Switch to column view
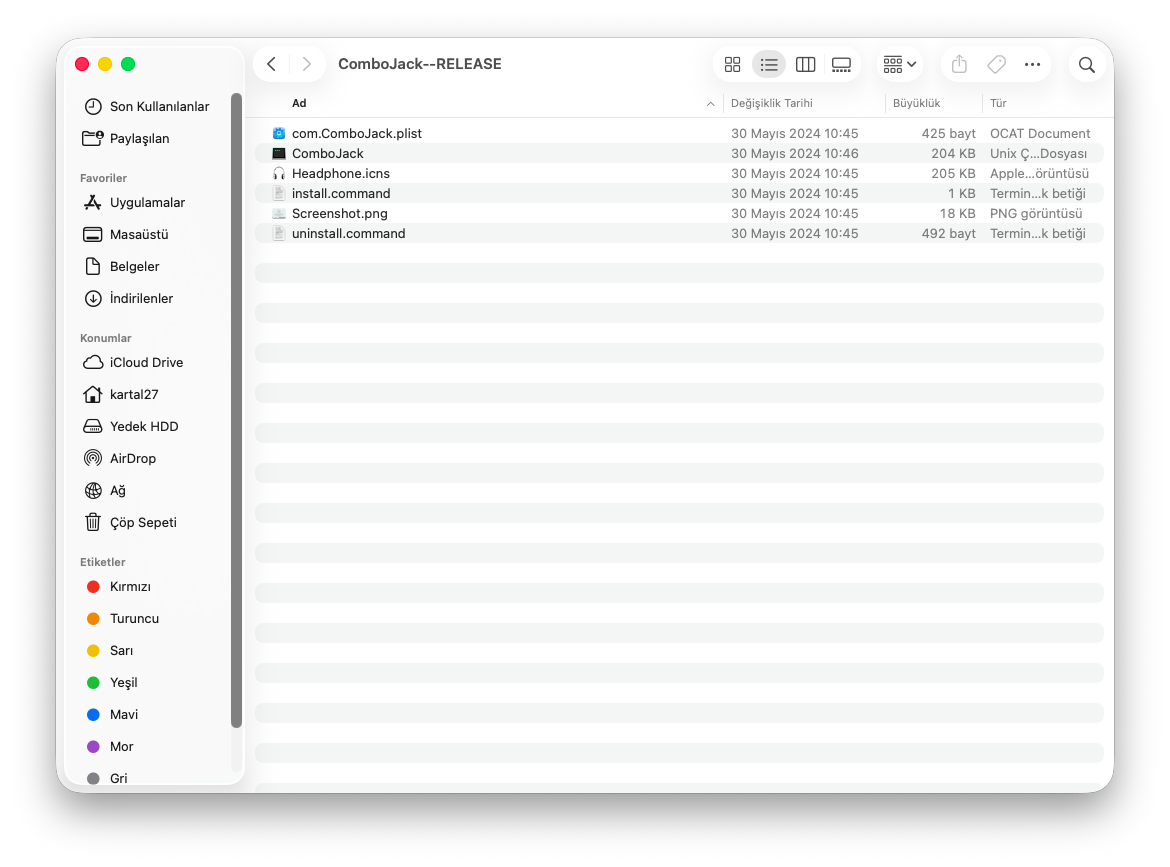1170x867 pixels. point(805,65)
